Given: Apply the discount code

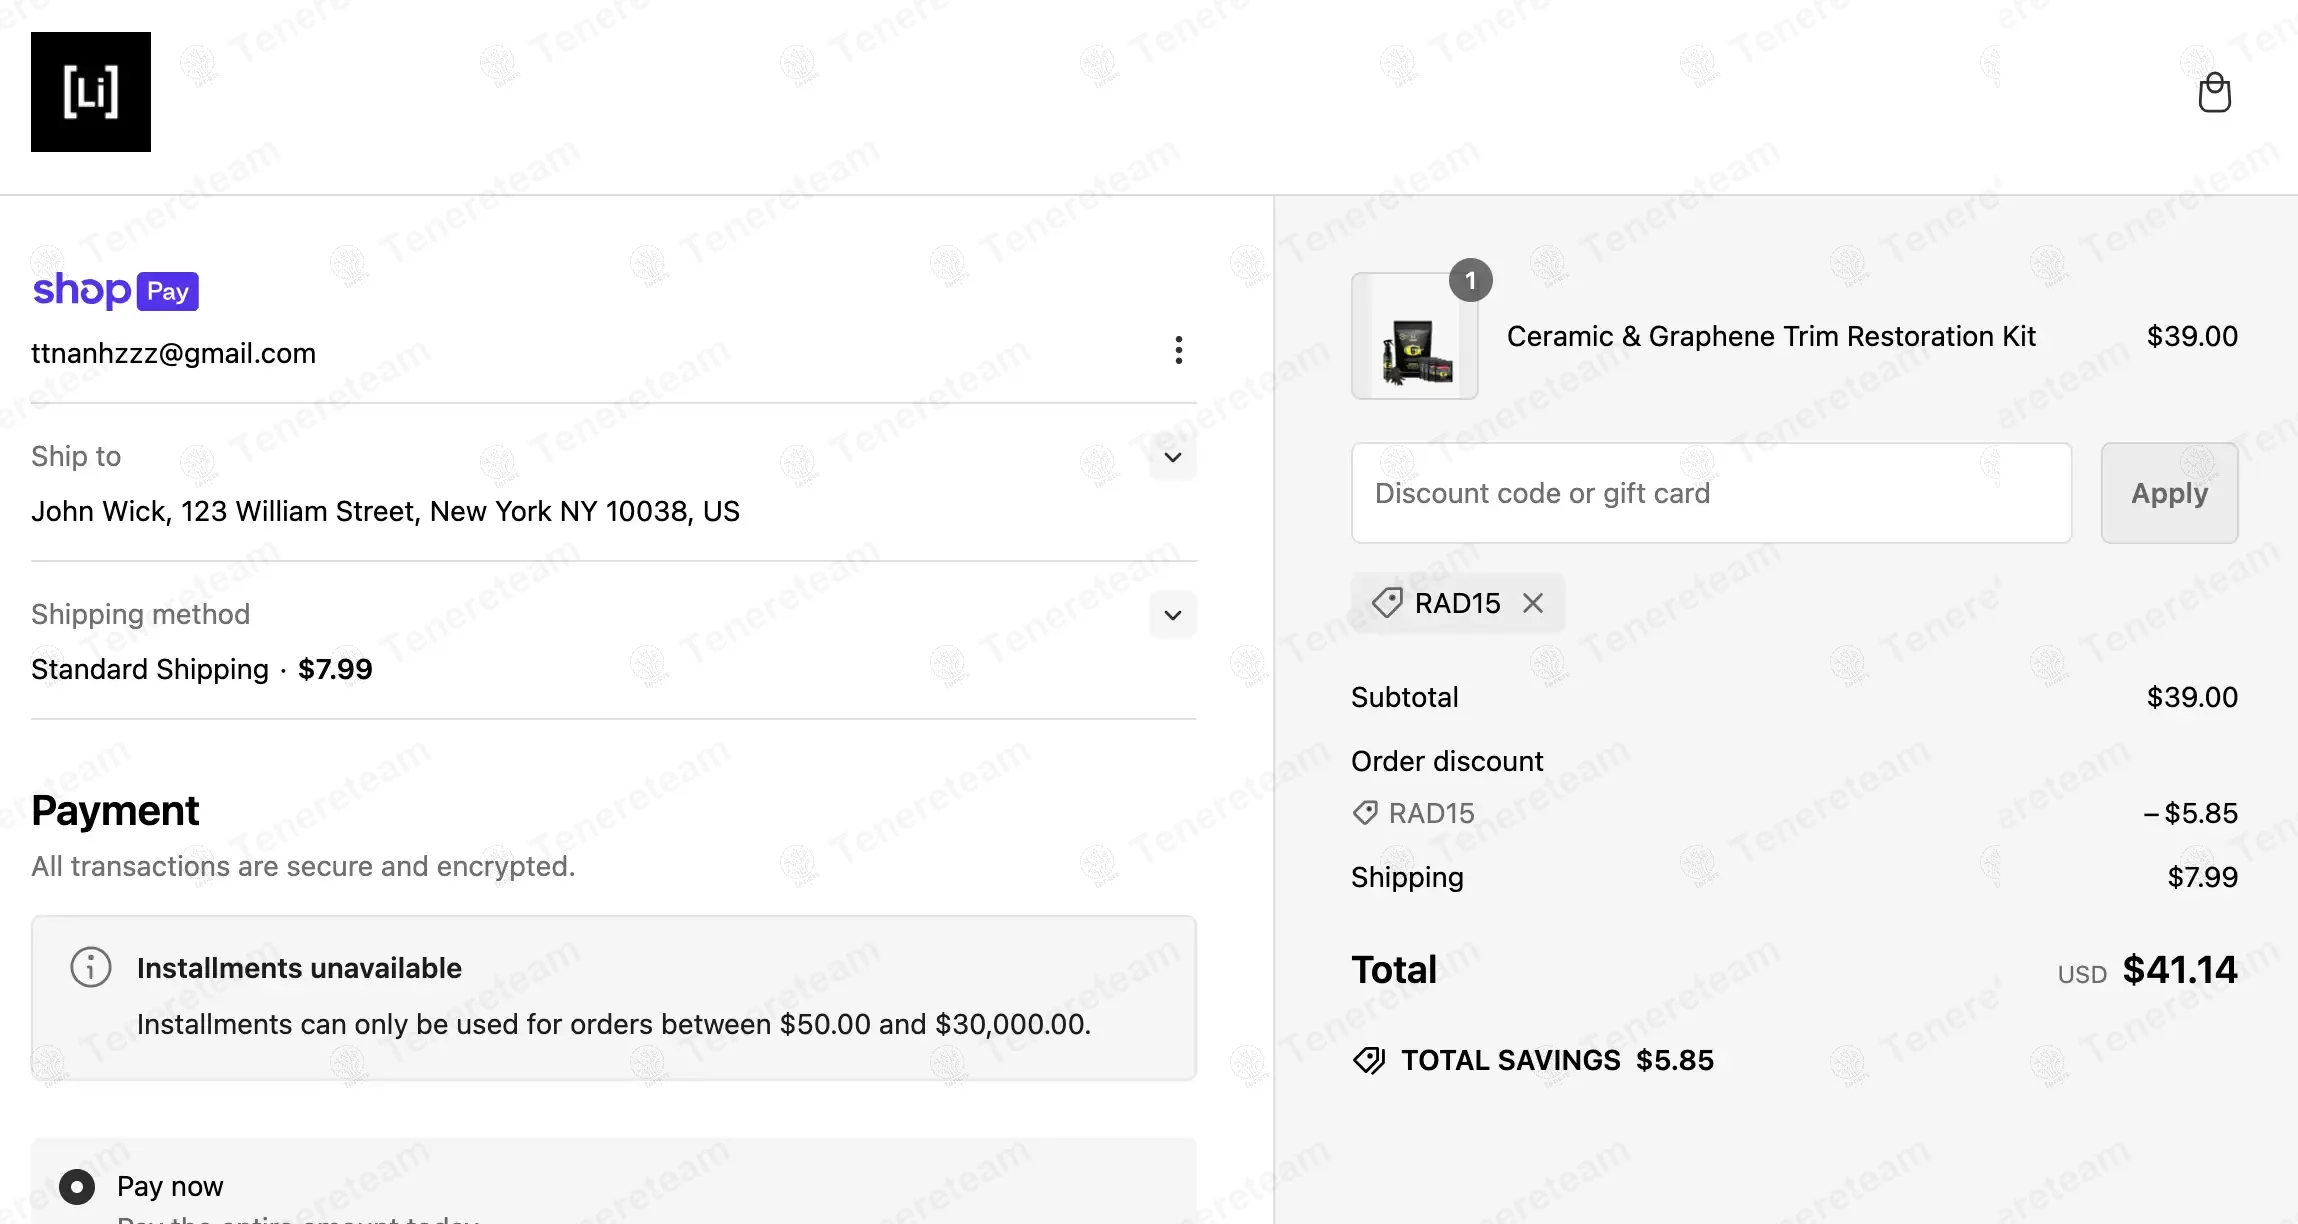Looking at the screenshot, I should tap(2169, 493).
